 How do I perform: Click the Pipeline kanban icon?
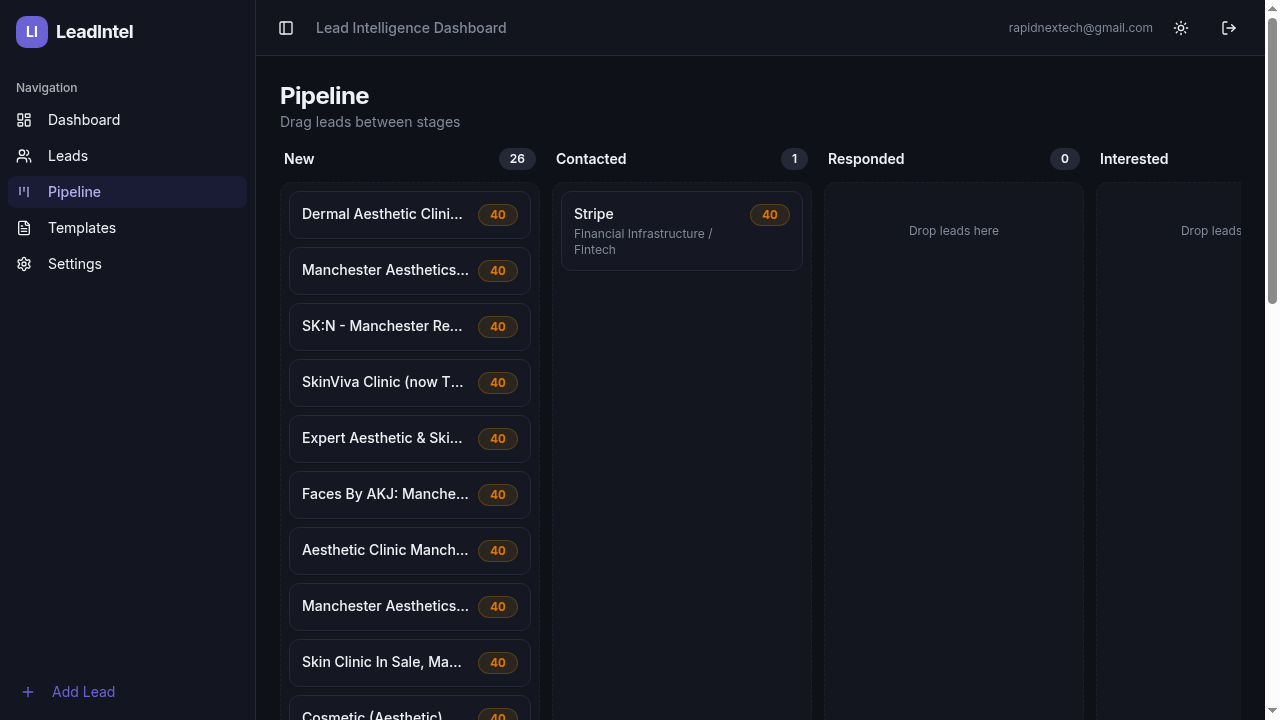click(x=24, y=192)
